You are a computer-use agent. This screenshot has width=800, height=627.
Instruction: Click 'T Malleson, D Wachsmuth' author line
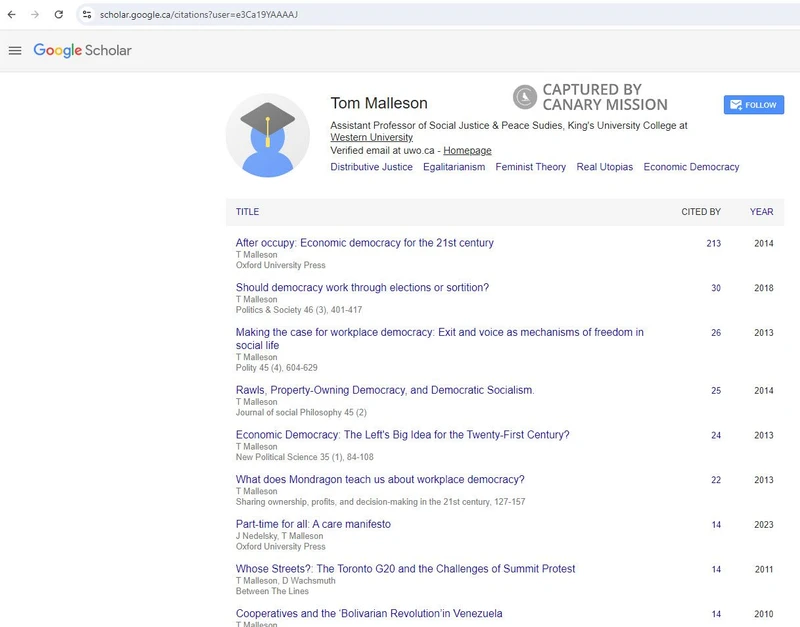tap(285, 581)
